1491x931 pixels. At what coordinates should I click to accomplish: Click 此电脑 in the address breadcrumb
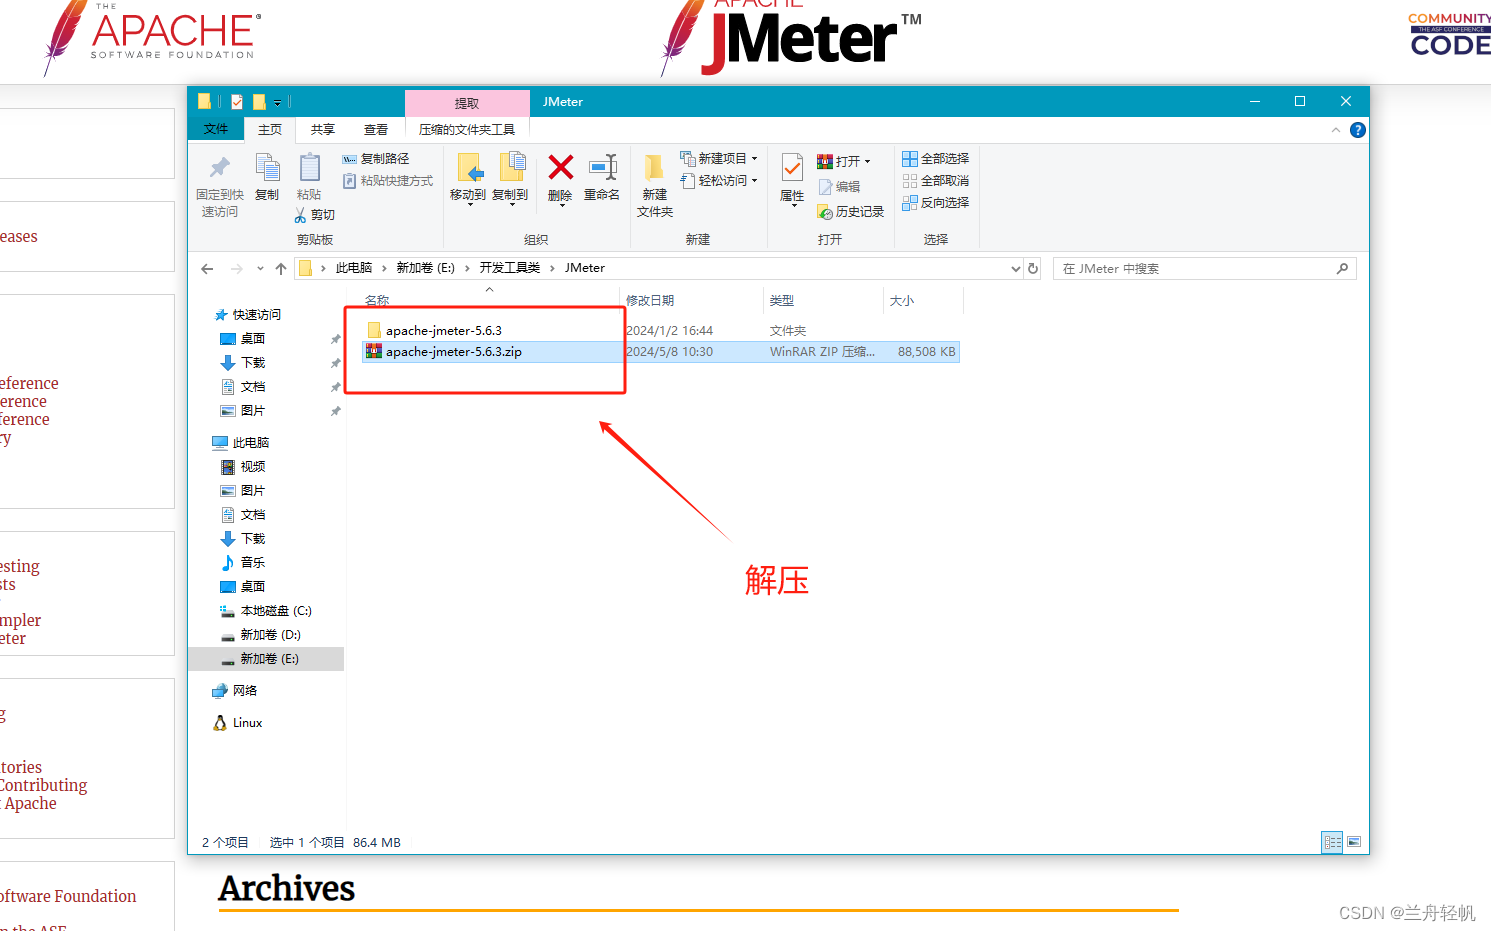pyautogui.click(x=354, y=268)
